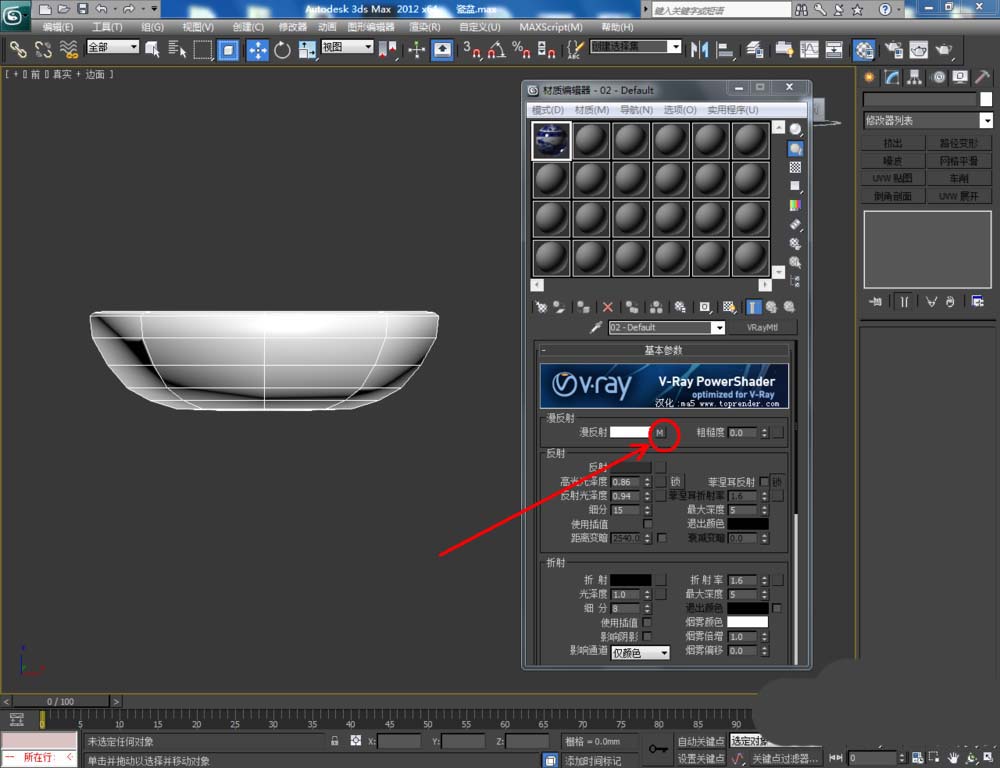Switch to the Hierarchy command panel tab

click(915, 77)
